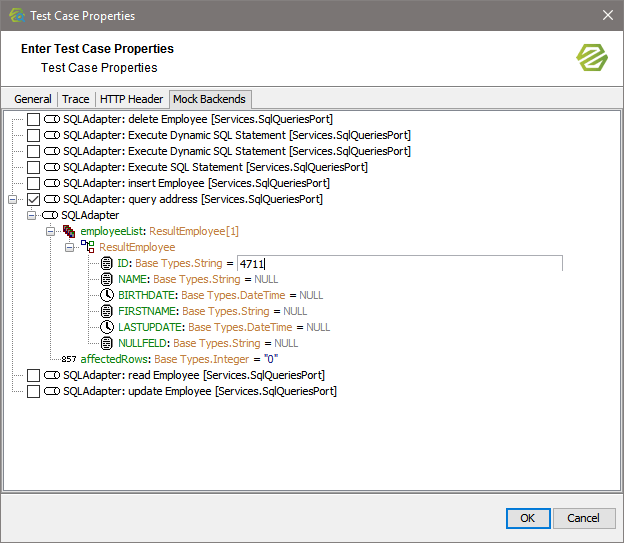Click the ResultEmployee class structure icon
This screenshot has width=624, height=543.
click(x=88, y=247)
